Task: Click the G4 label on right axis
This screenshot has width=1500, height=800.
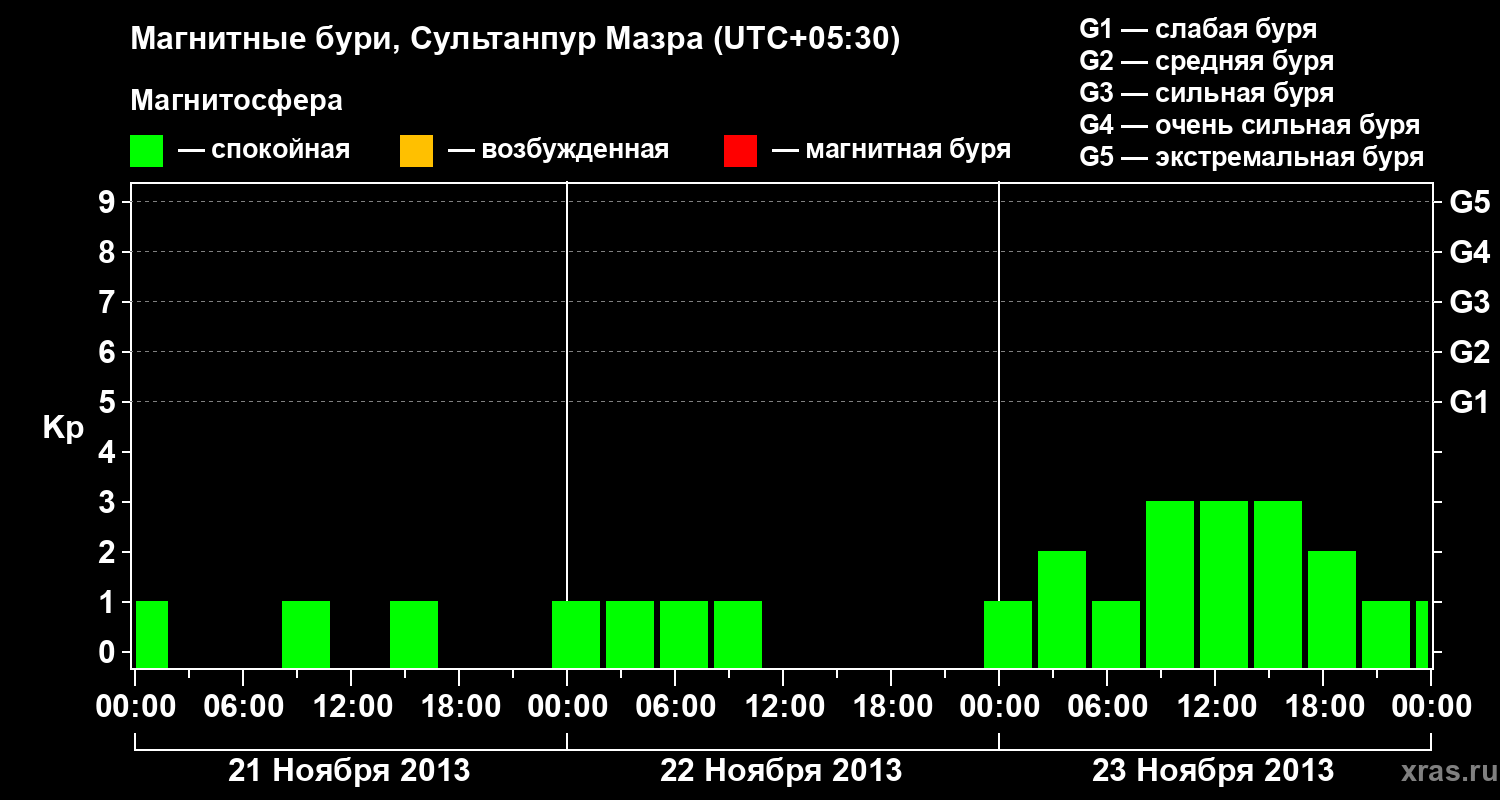Action: click(x=1469, y=252)
